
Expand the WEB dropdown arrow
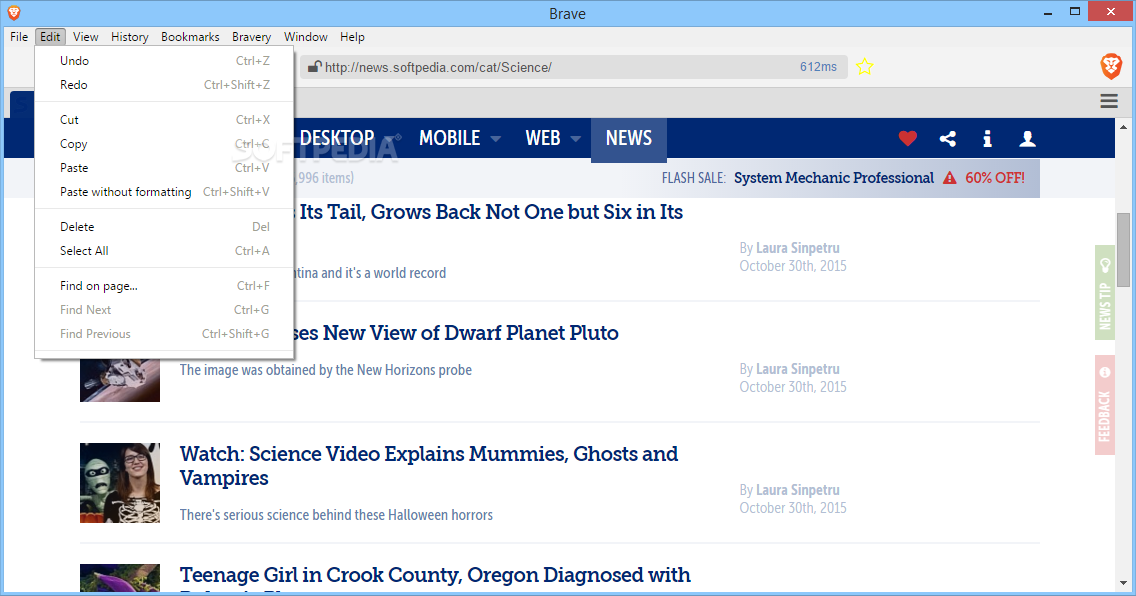pyautogui.click(x=575, y=138)
